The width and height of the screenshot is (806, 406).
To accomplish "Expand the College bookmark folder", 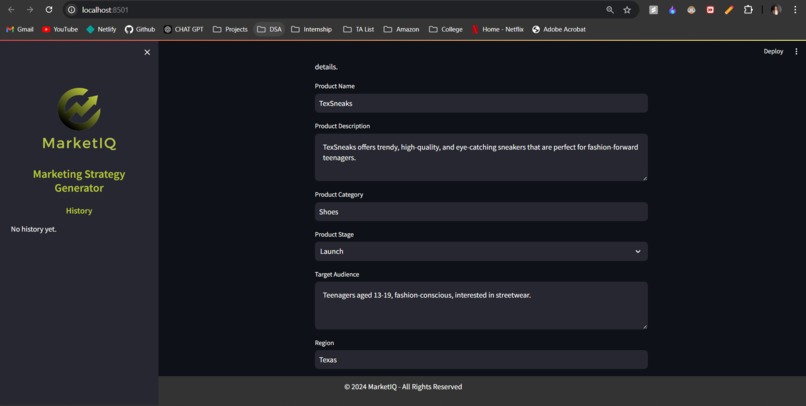I will tap(446, 29).
